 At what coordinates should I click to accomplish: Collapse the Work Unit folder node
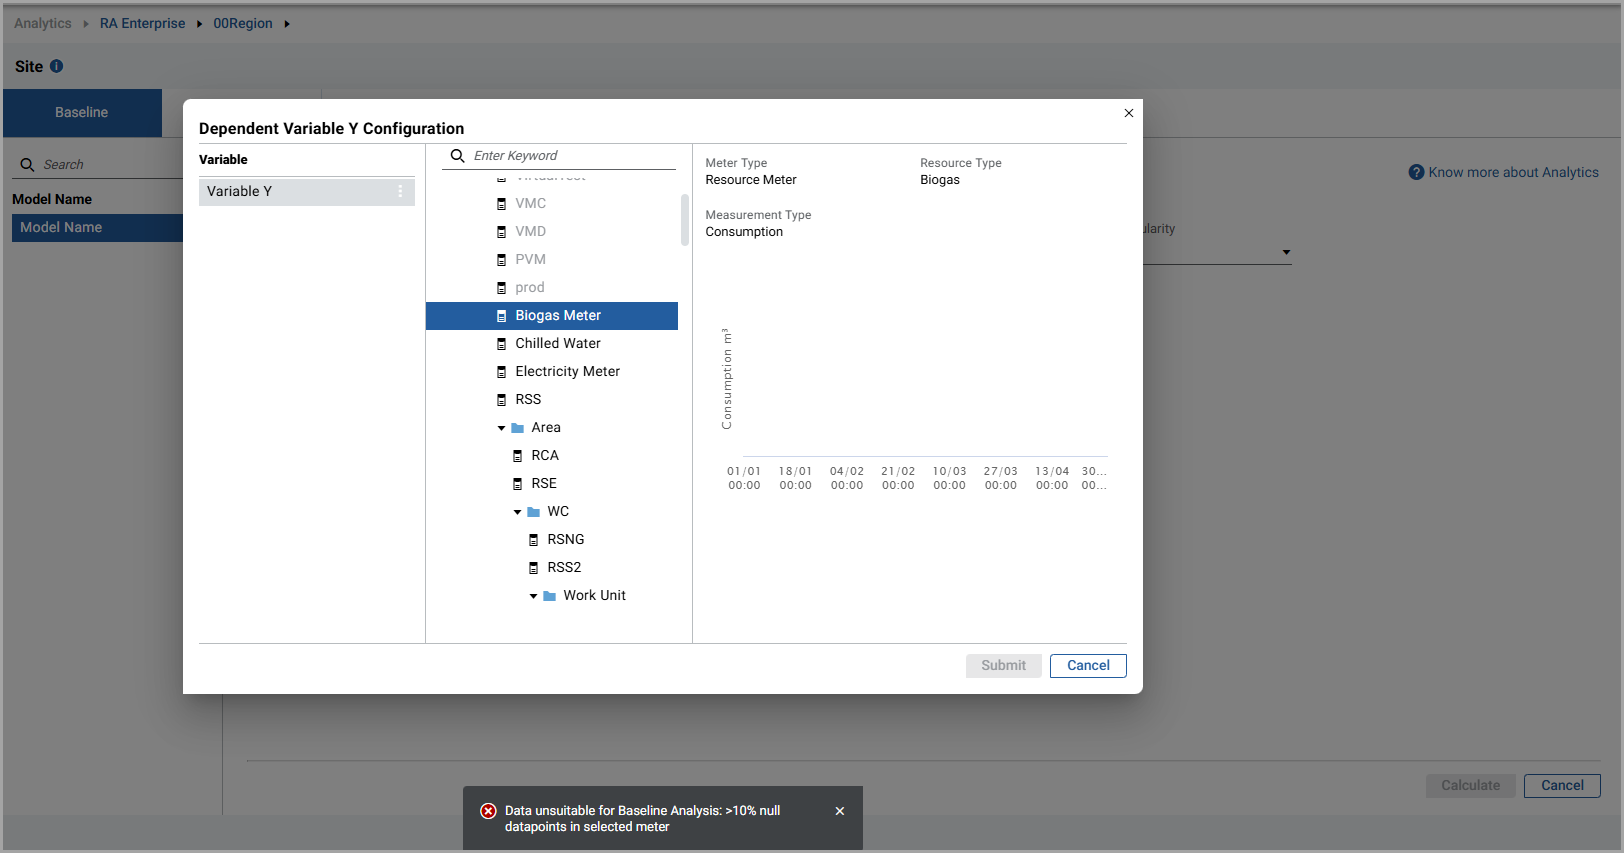(x=534, y=596)
